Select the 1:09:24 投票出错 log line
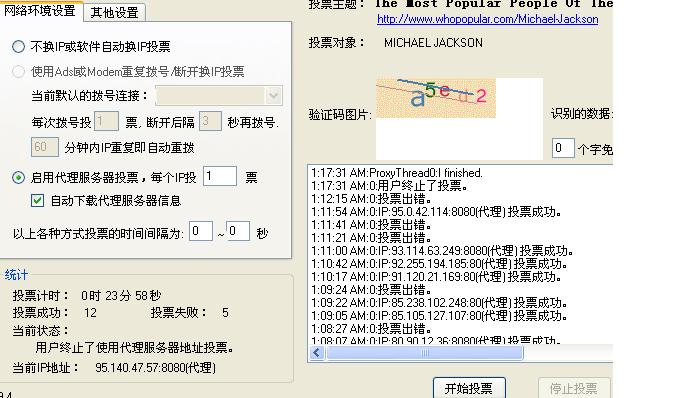This screenshot has height=398, width=683. point(371,290)
